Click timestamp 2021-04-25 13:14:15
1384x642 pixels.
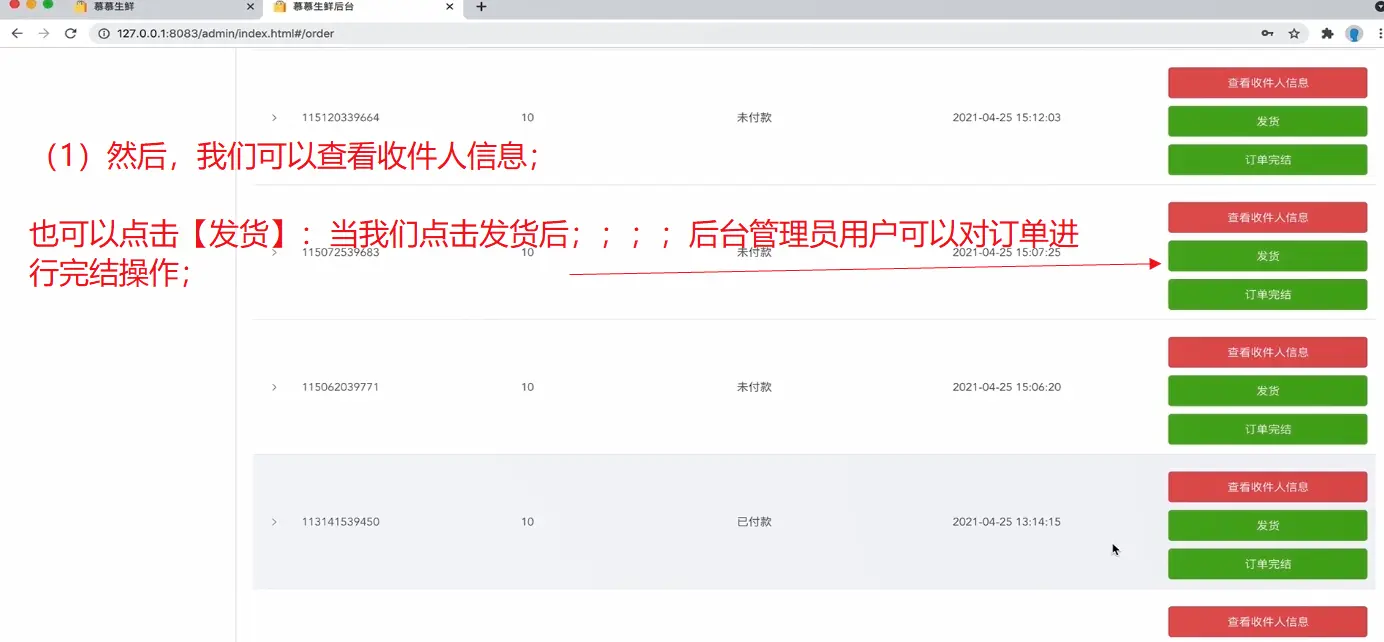point(1007,522)
